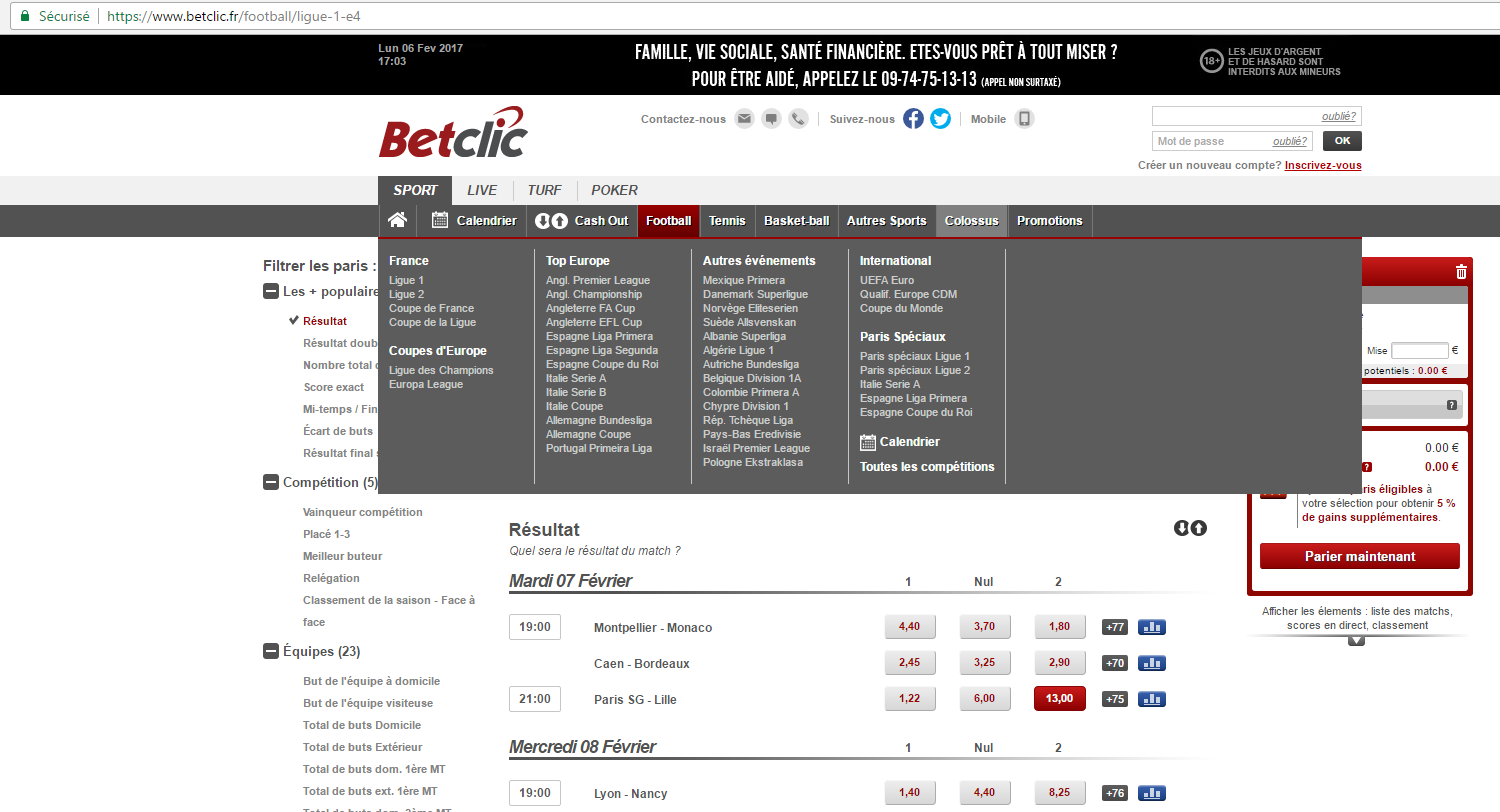The width and height of the screenshot is (1500, 812).
Task: Select the Relégation filter
Action: [331, 578]
